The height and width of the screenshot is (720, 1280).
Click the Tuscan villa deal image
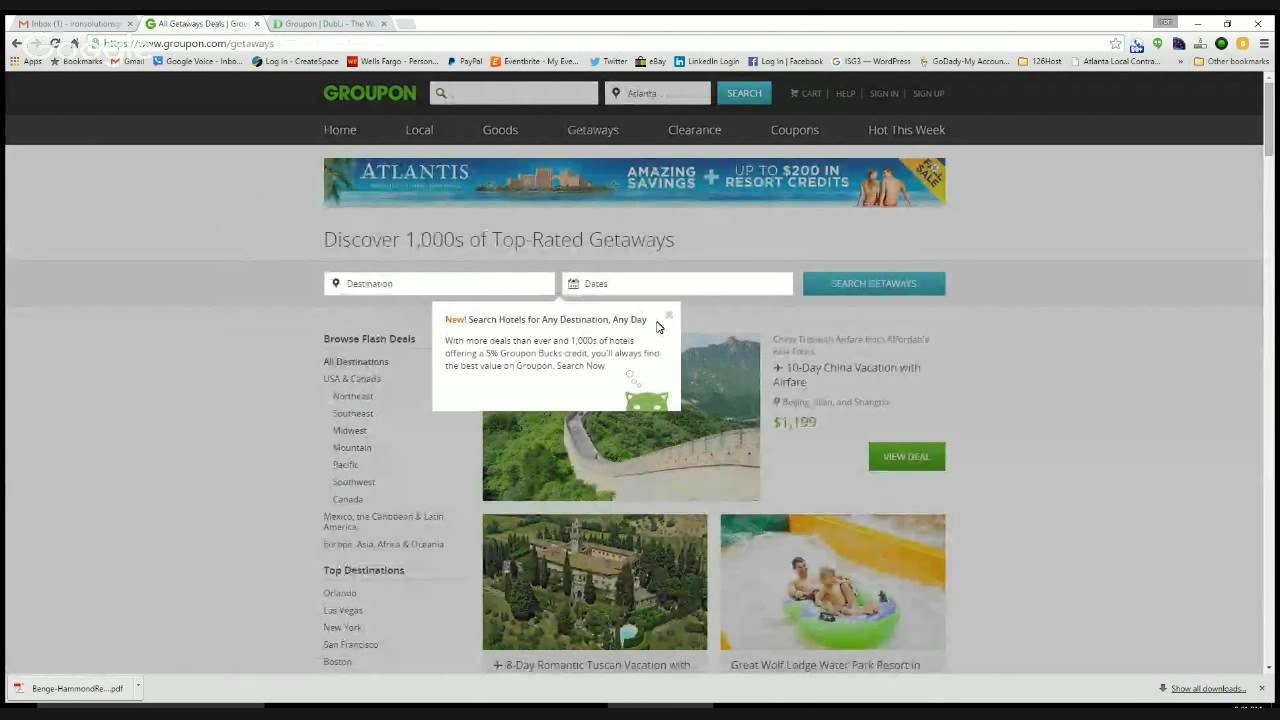point(595,582)
